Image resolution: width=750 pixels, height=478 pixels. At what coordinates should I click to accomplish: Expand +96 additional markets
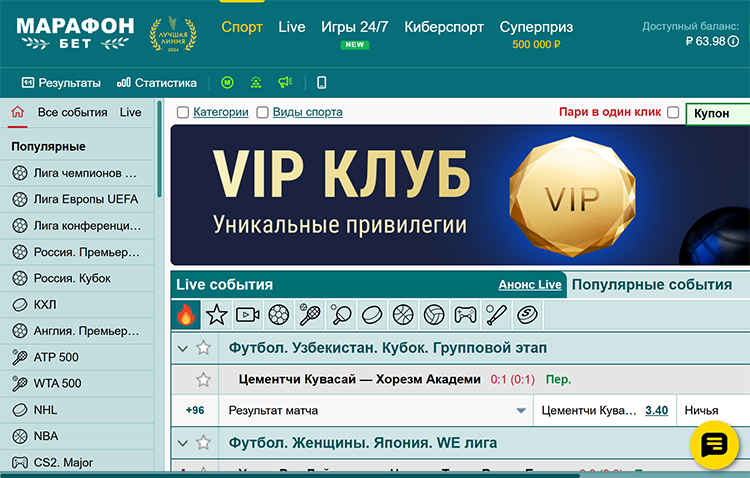(195, 411)
